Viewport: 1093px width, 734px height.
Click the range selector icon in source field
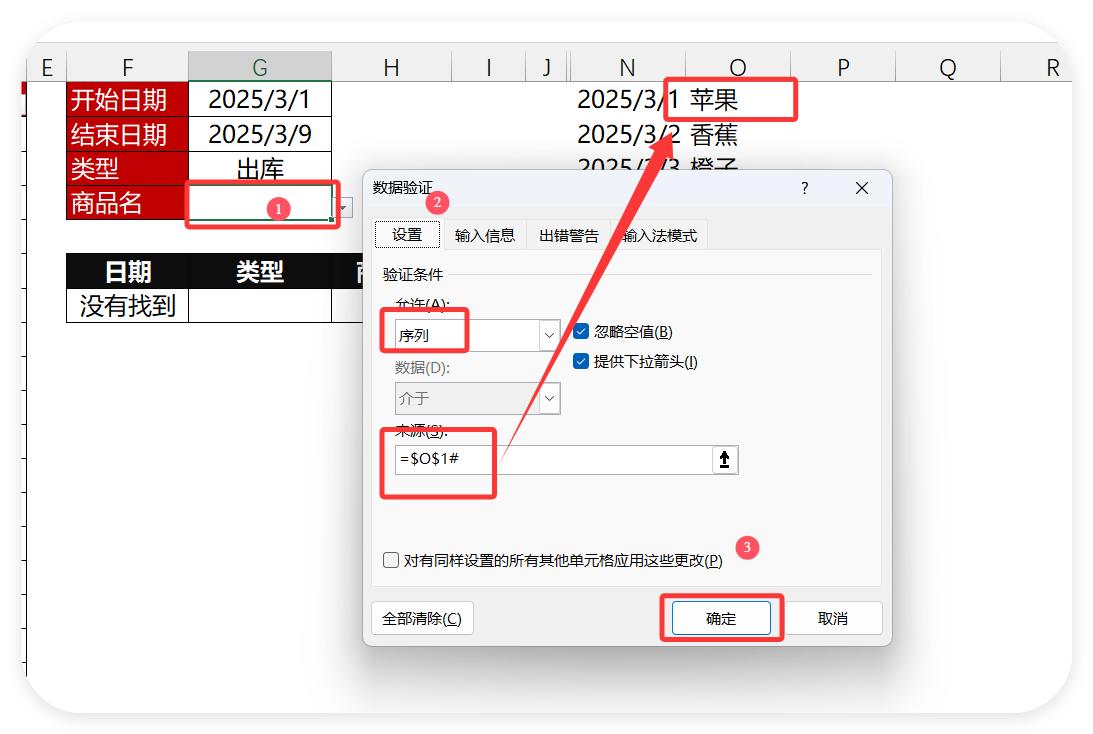tap(724, 460)
